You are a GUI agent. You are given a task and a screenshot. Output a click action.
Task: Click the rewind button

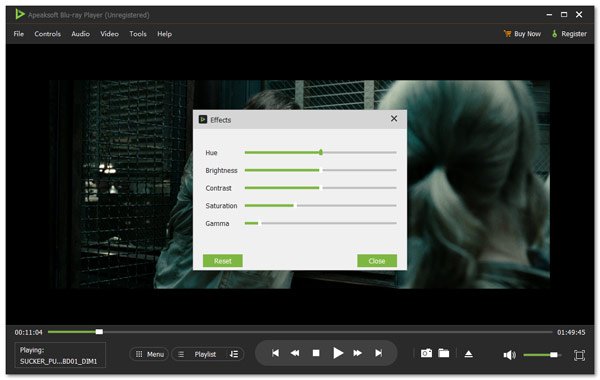tap(295, 353)
